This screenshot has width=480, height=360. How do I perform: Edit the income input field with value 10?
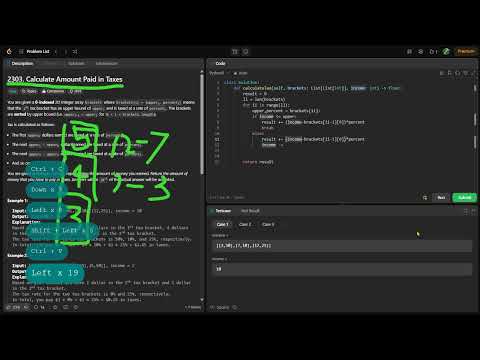click(x=342, y=269)
